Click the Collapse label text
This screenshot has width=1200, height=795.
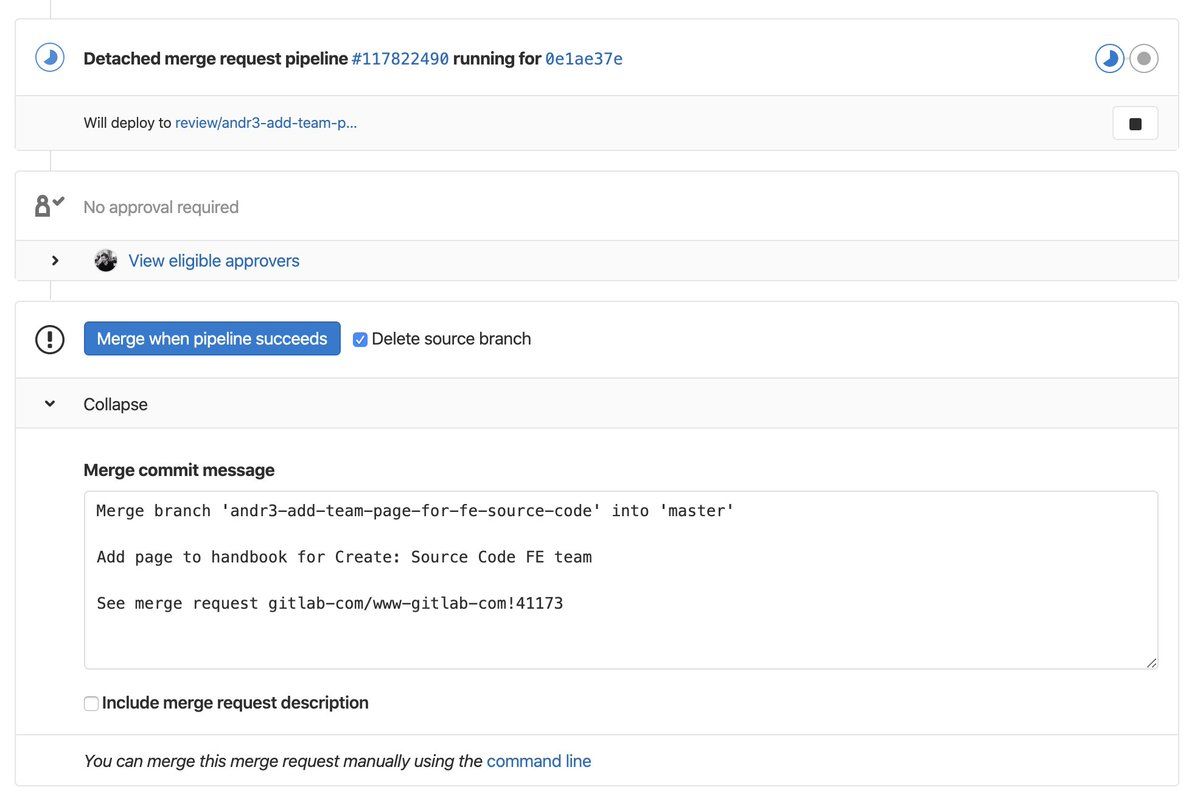(115, 405)
